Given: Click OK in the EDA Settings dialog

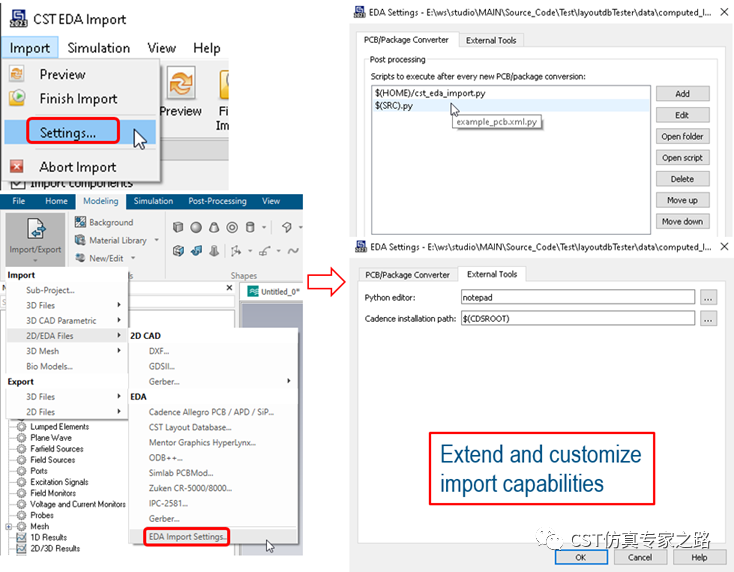Looking at the screenshot, I should click(x=581, y=557).
